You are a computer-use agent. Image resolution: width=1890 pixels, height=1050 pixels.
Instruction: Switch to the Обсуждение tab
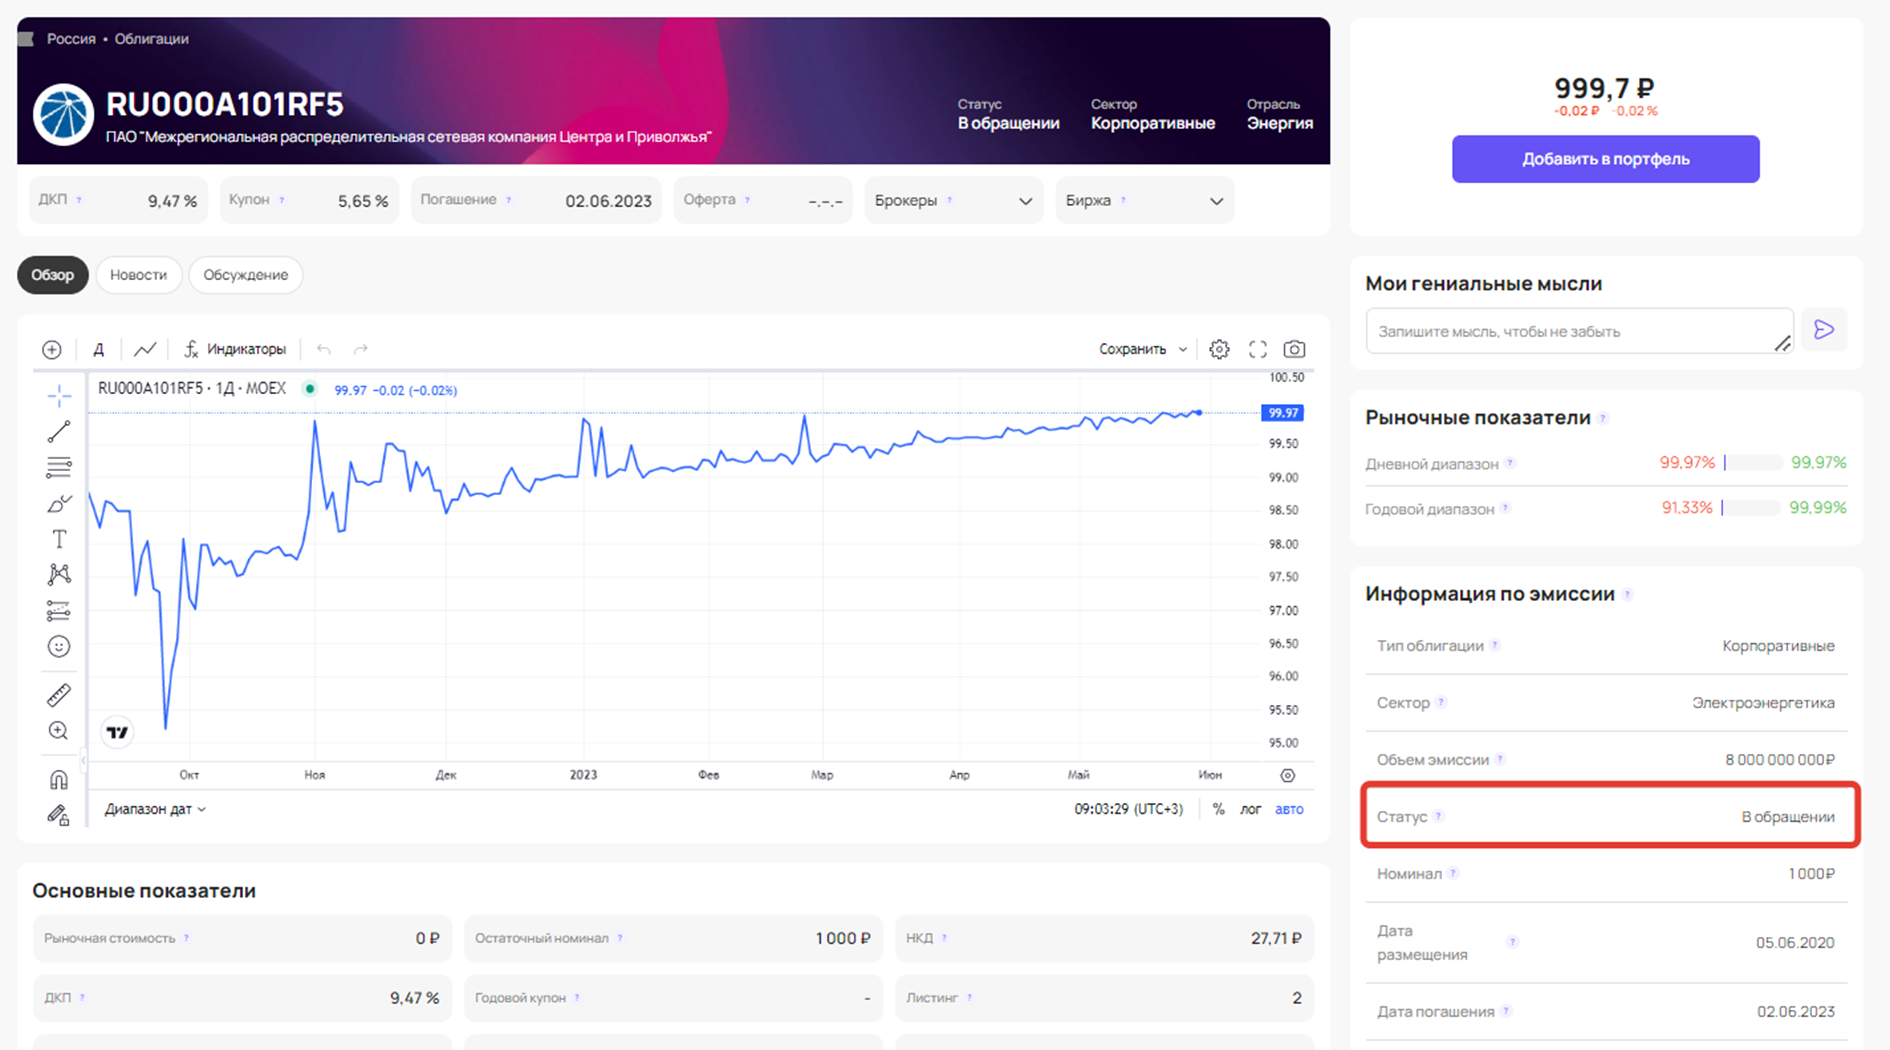(x=245, y=275)
